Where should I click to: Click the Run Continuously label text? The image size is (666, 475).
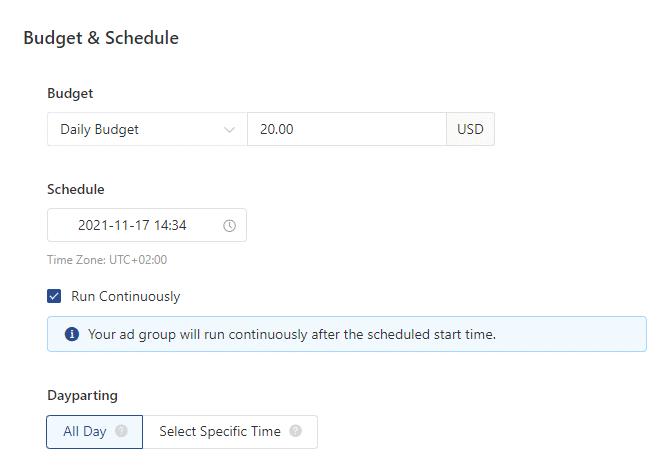click(126, 296)
